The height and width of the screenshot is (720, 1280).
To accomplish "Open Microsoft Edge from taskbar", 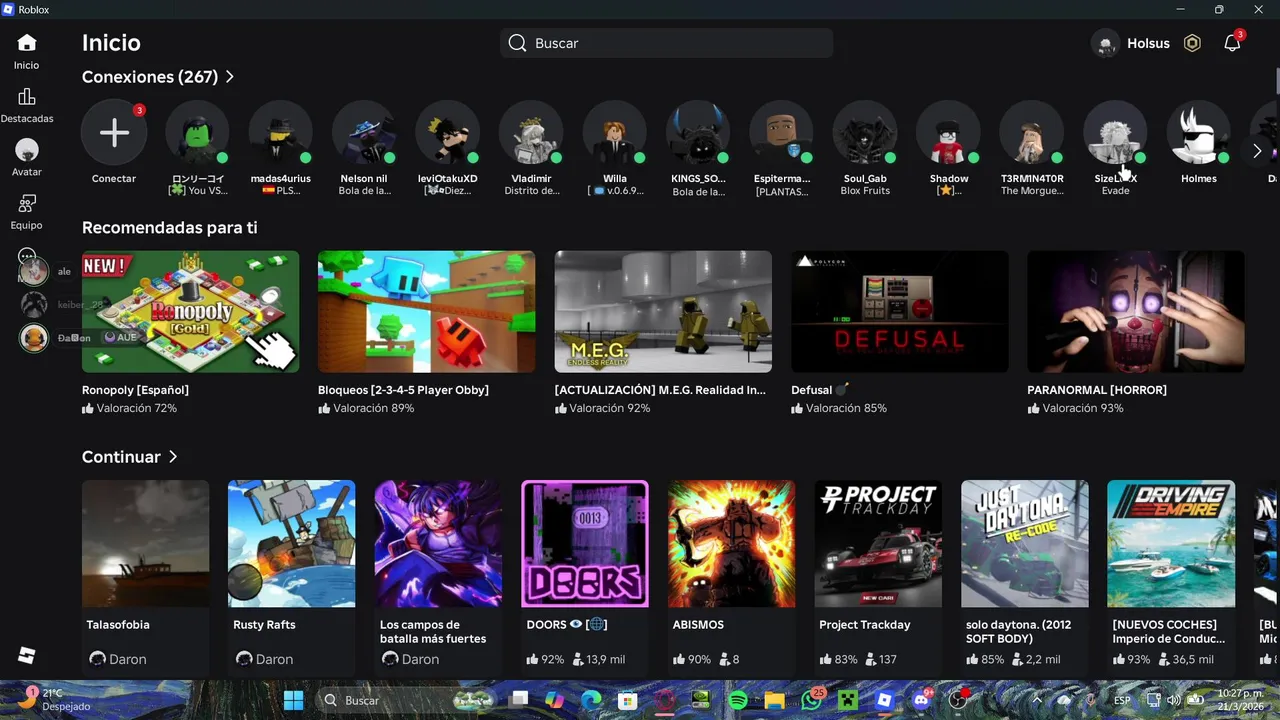I will tap(592, 700).
